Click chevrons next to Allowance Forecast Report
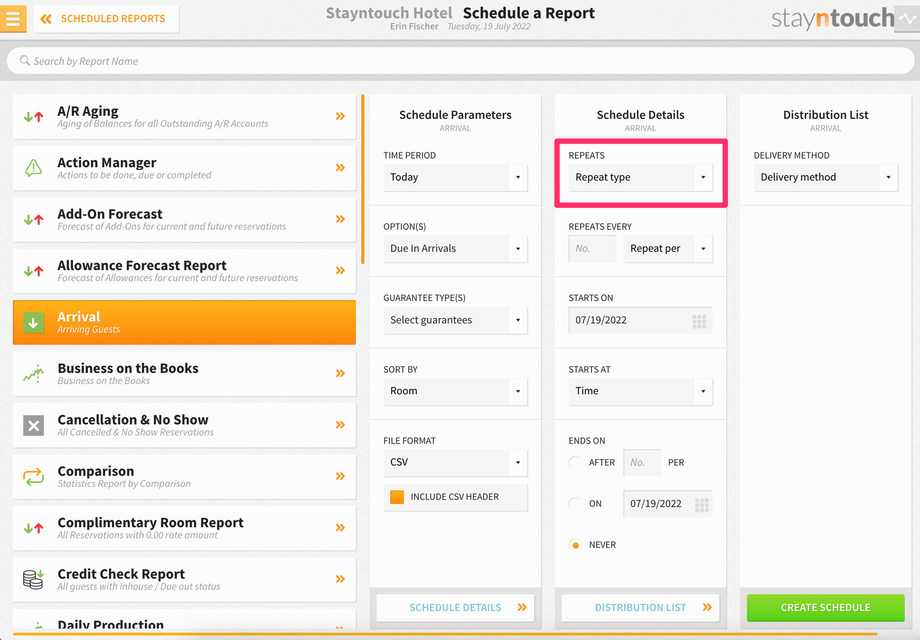The image size is (920, 640). (x=340, y=270)
